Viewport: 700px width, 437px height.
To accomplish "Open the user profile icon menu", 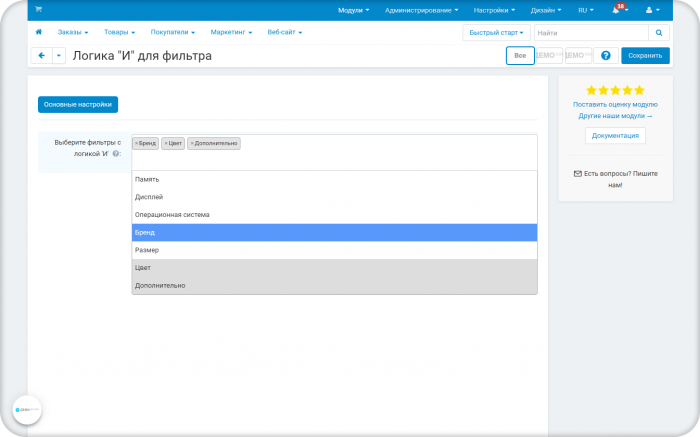I will point(652,10).
